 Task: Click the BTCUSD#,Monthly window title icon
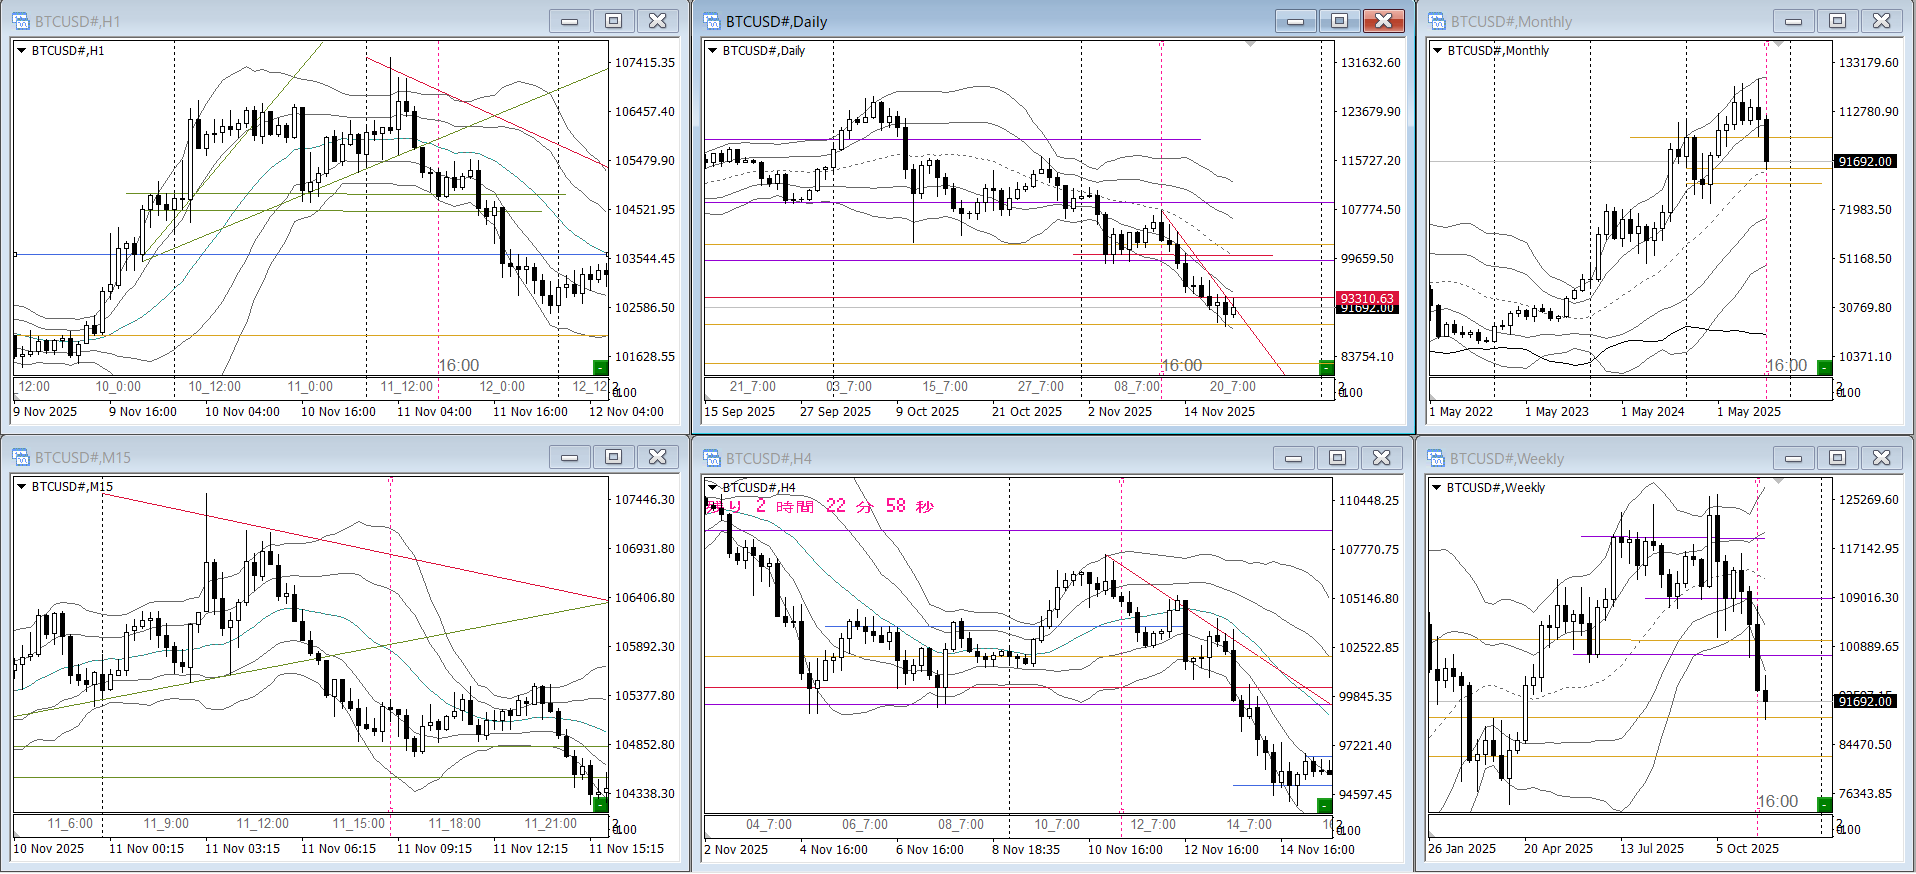coord(1437,21)
